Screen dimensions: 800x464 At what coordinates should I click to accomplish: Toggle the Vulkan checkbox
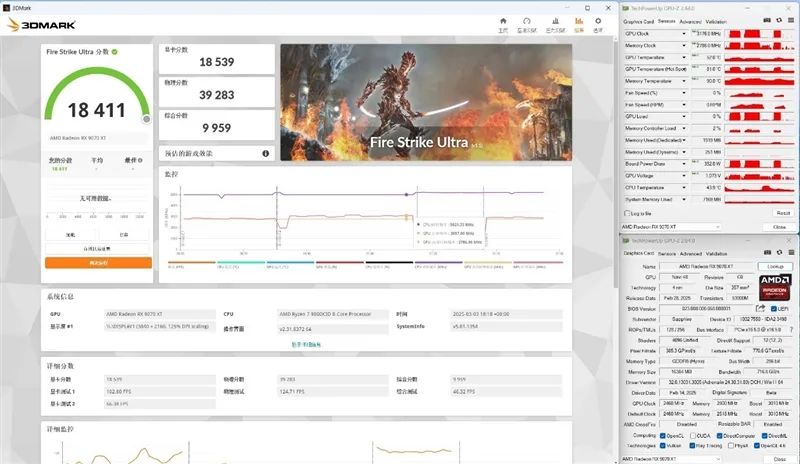click(663, 445)
